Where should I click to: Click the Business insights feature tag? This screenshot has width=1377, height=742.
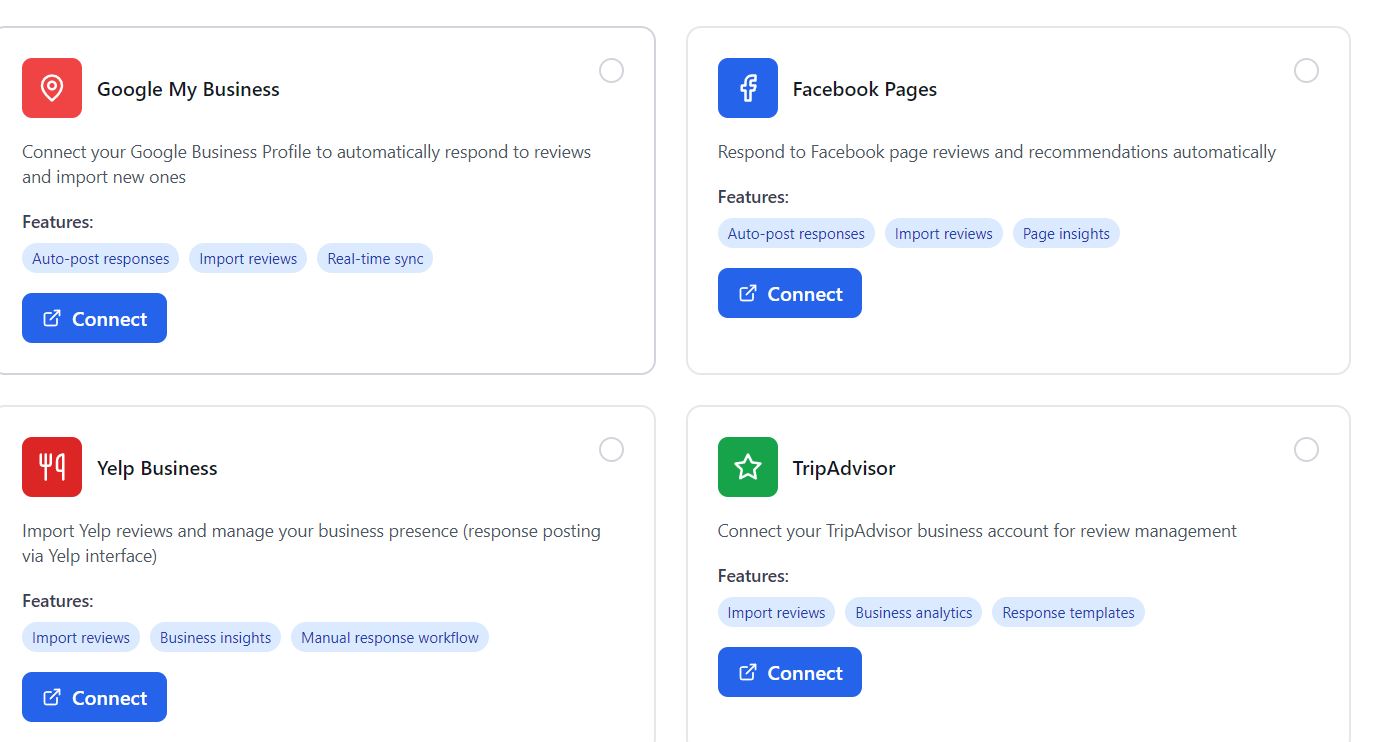tap(215, 637)
